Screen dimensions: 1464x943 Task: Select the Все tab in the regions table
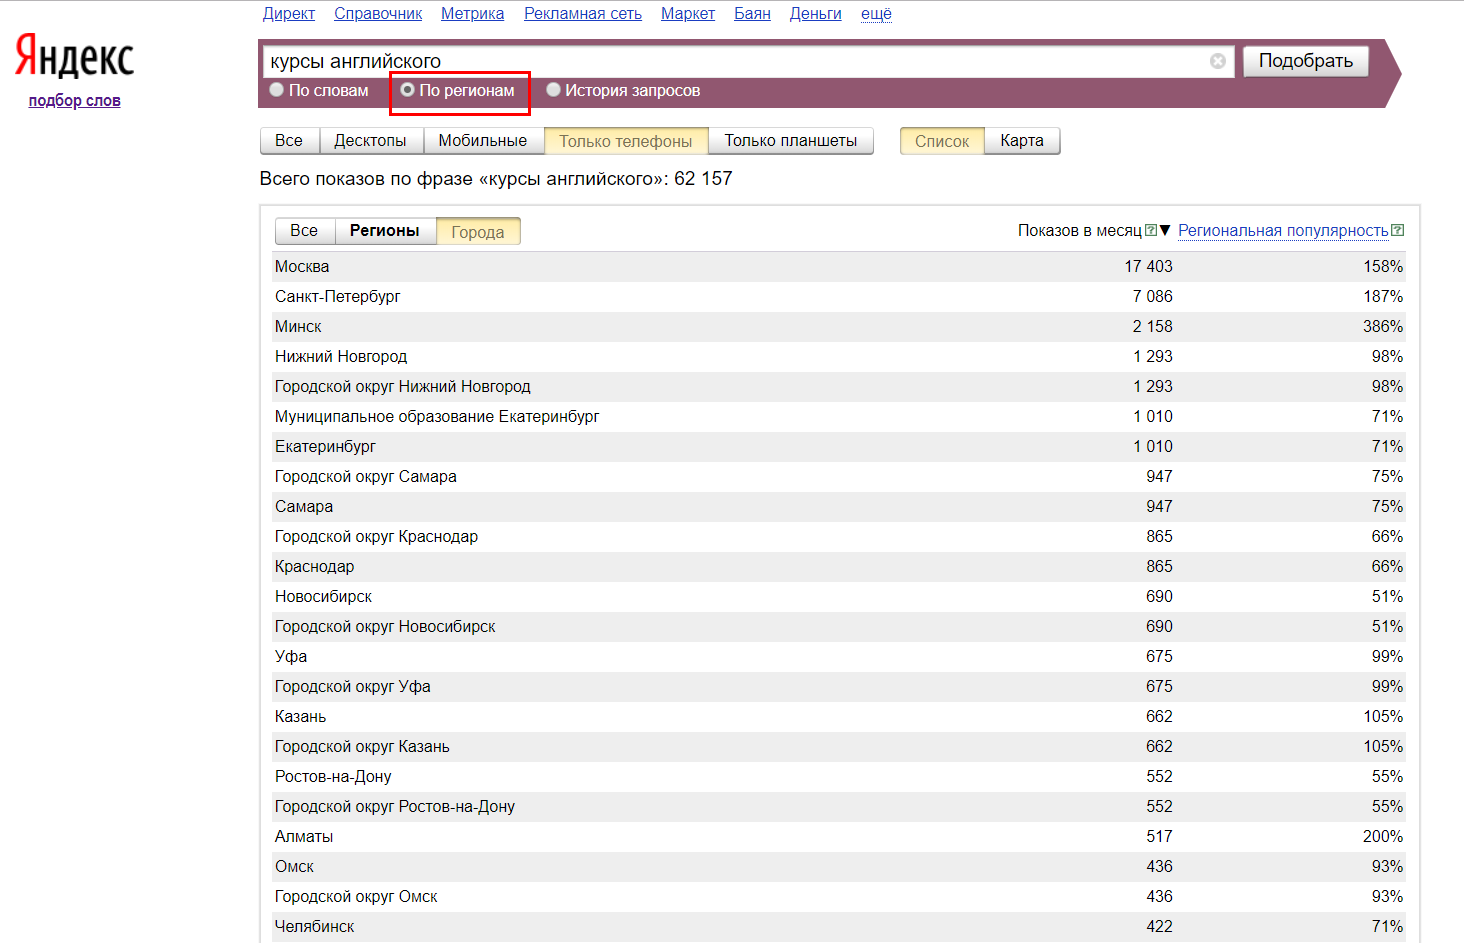pyautogui.click(x=304, y=231)
